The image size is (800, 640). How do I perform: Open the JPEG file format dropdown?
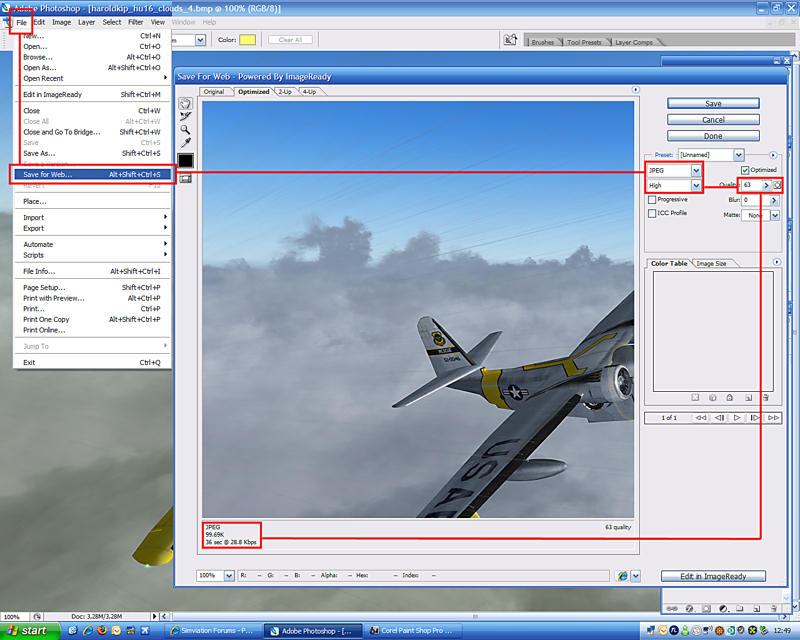[696, 171]
